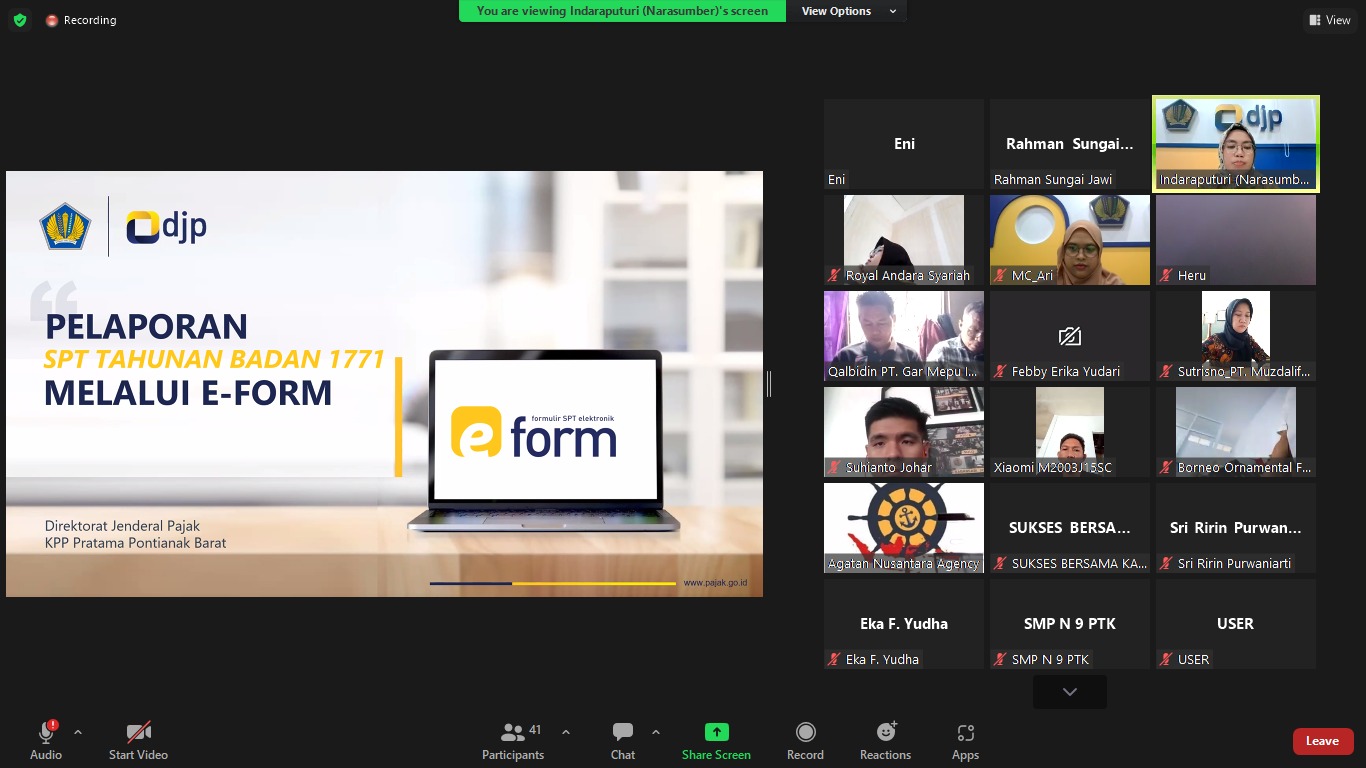Select Heru participant tile
1366x768 pixels.
(x=1236, y=240)
